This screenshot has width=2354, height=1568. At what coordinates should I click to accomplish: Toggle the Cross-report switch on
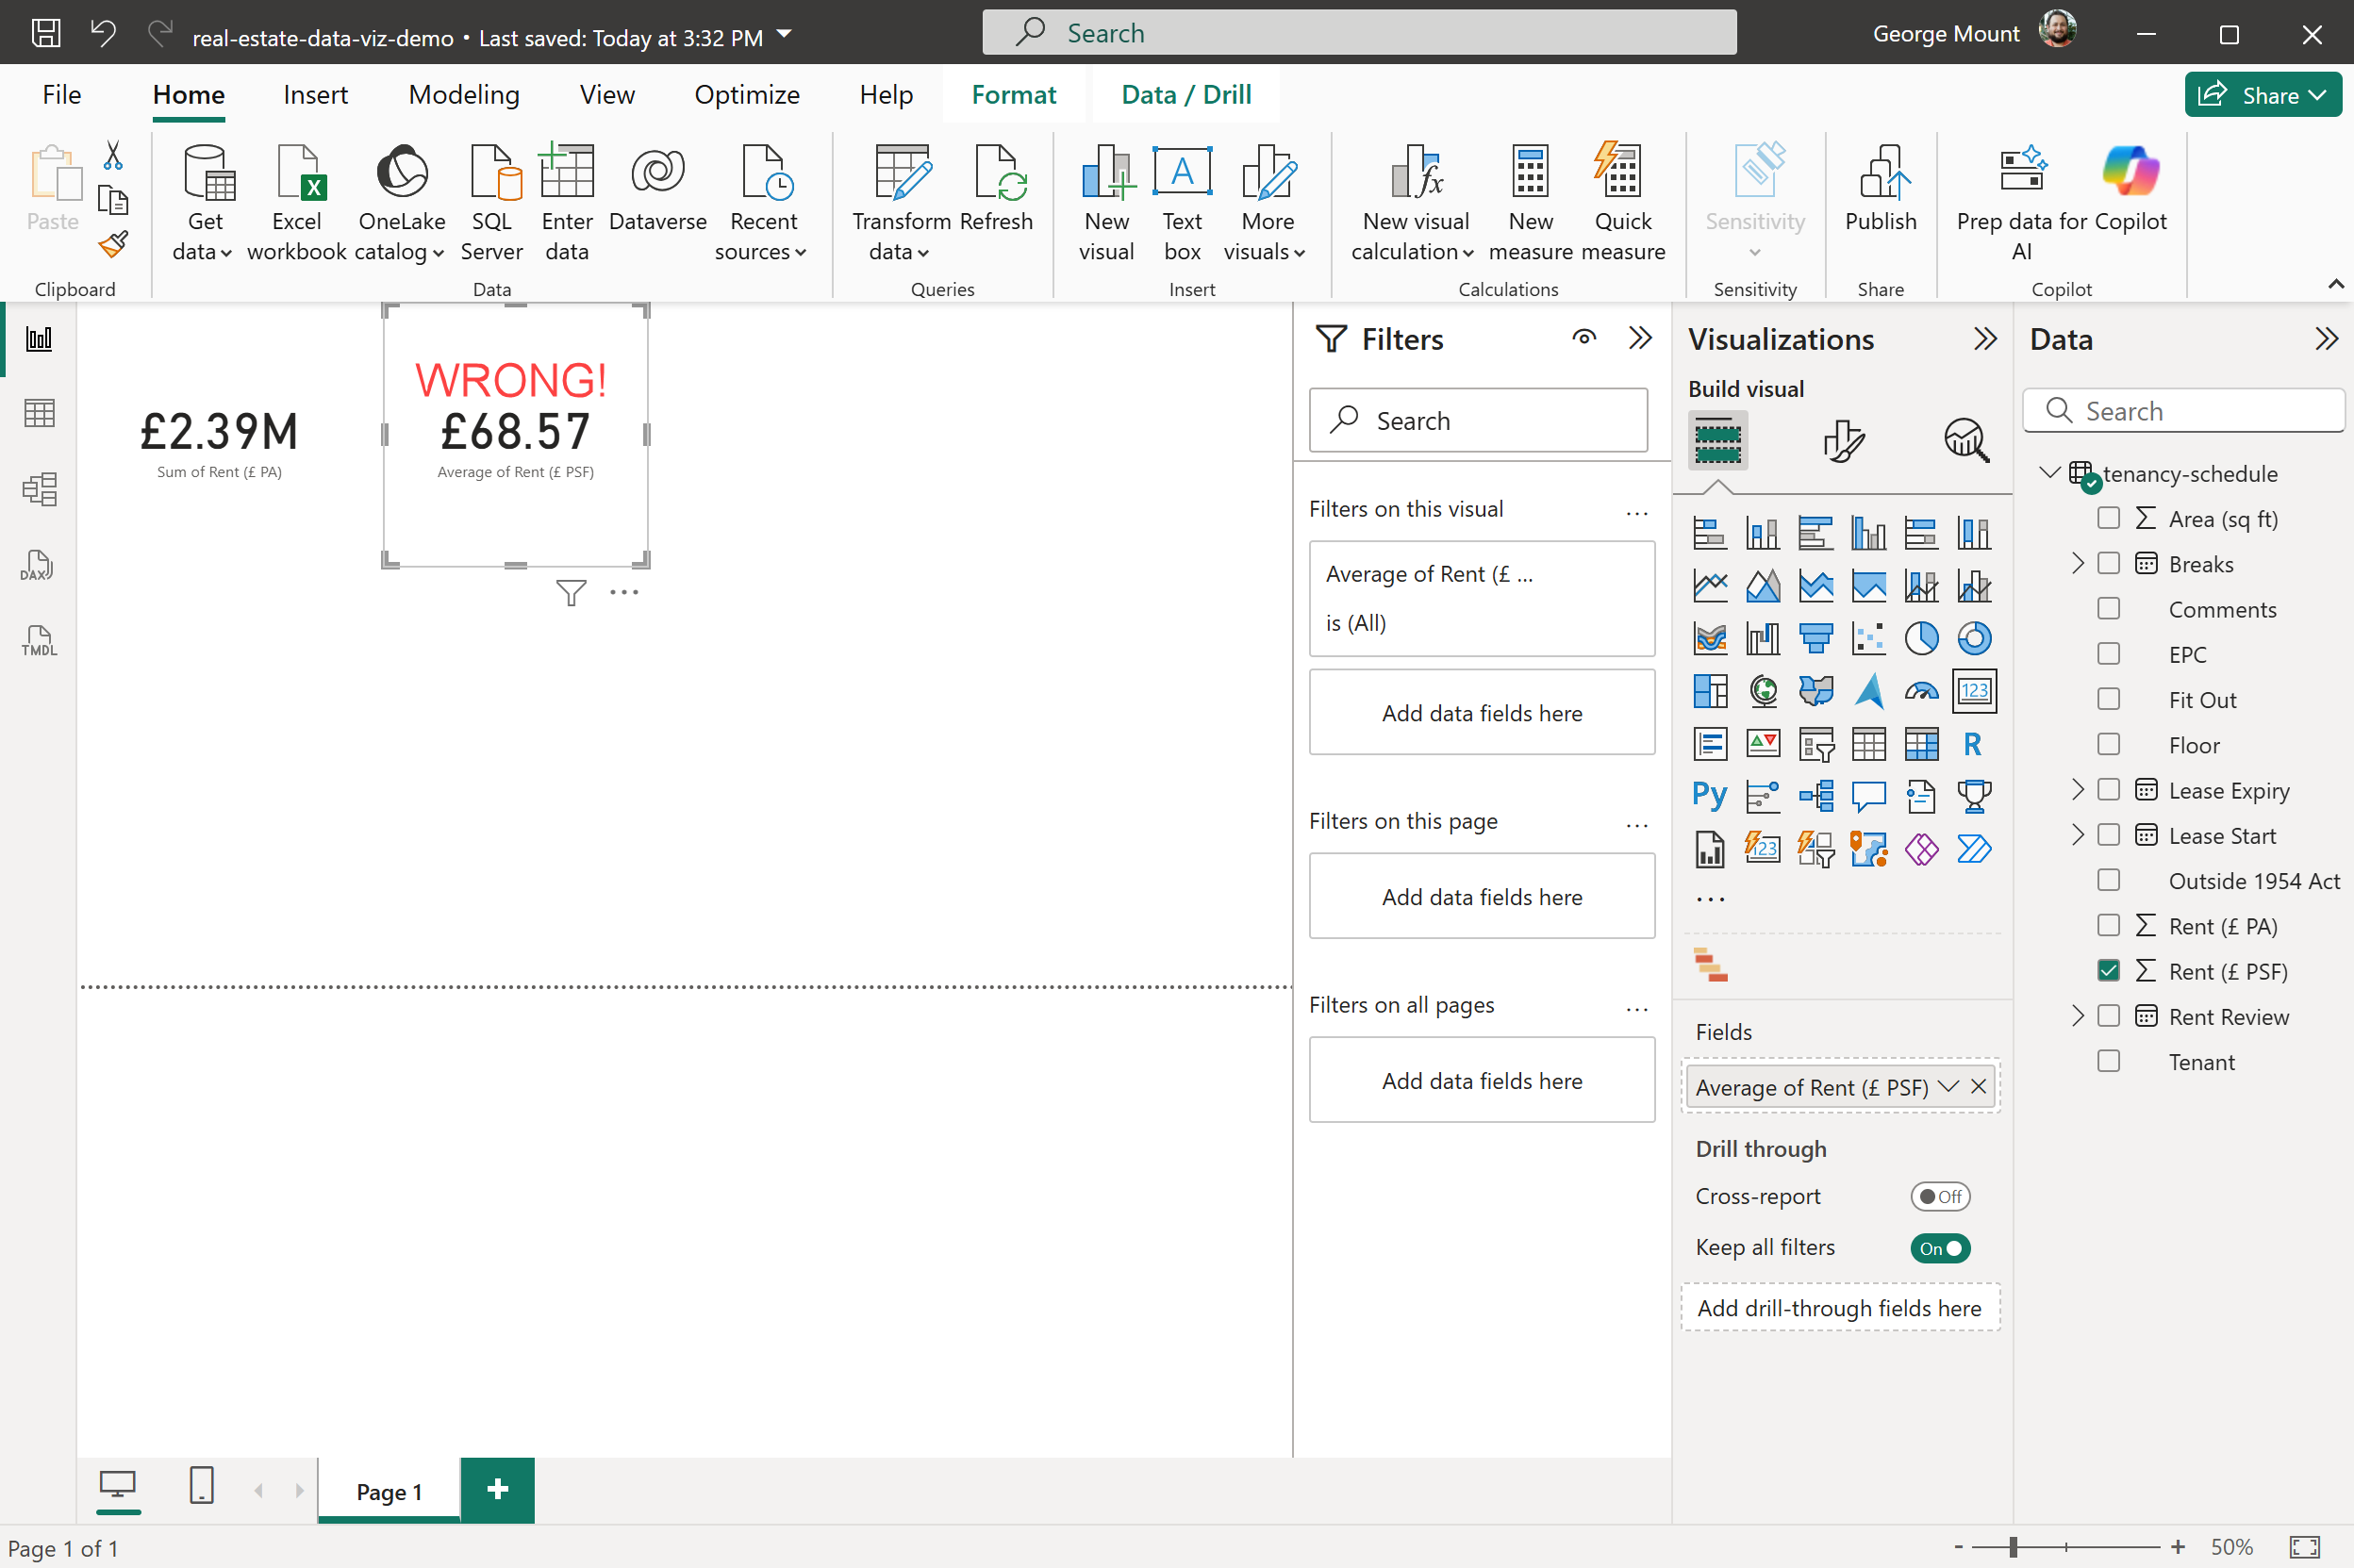[x=1939, y=1196]
